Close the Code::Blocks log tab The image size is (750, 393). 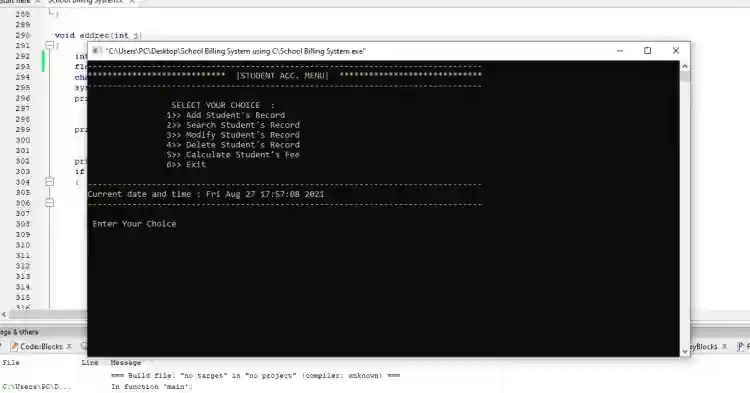[x=69, y=346]
